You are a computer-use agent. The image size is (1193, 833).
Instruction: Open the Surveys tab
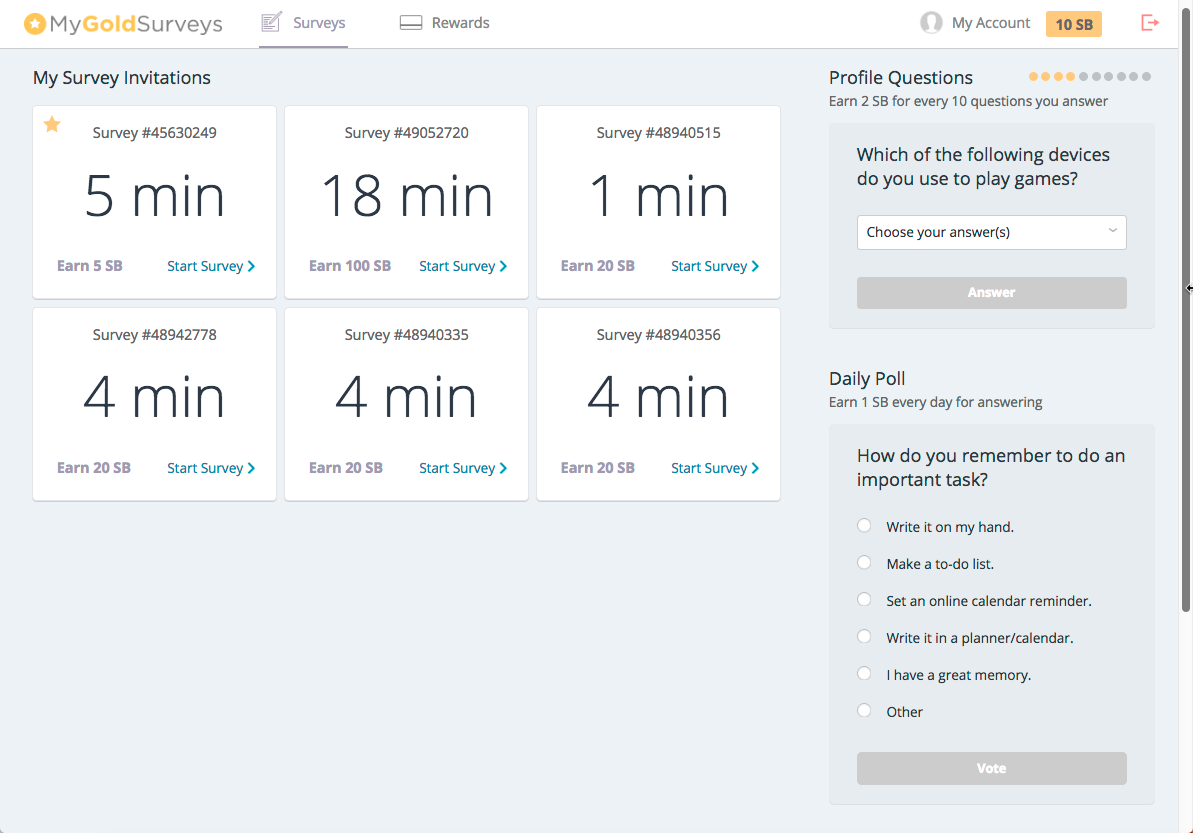point(318,23)
